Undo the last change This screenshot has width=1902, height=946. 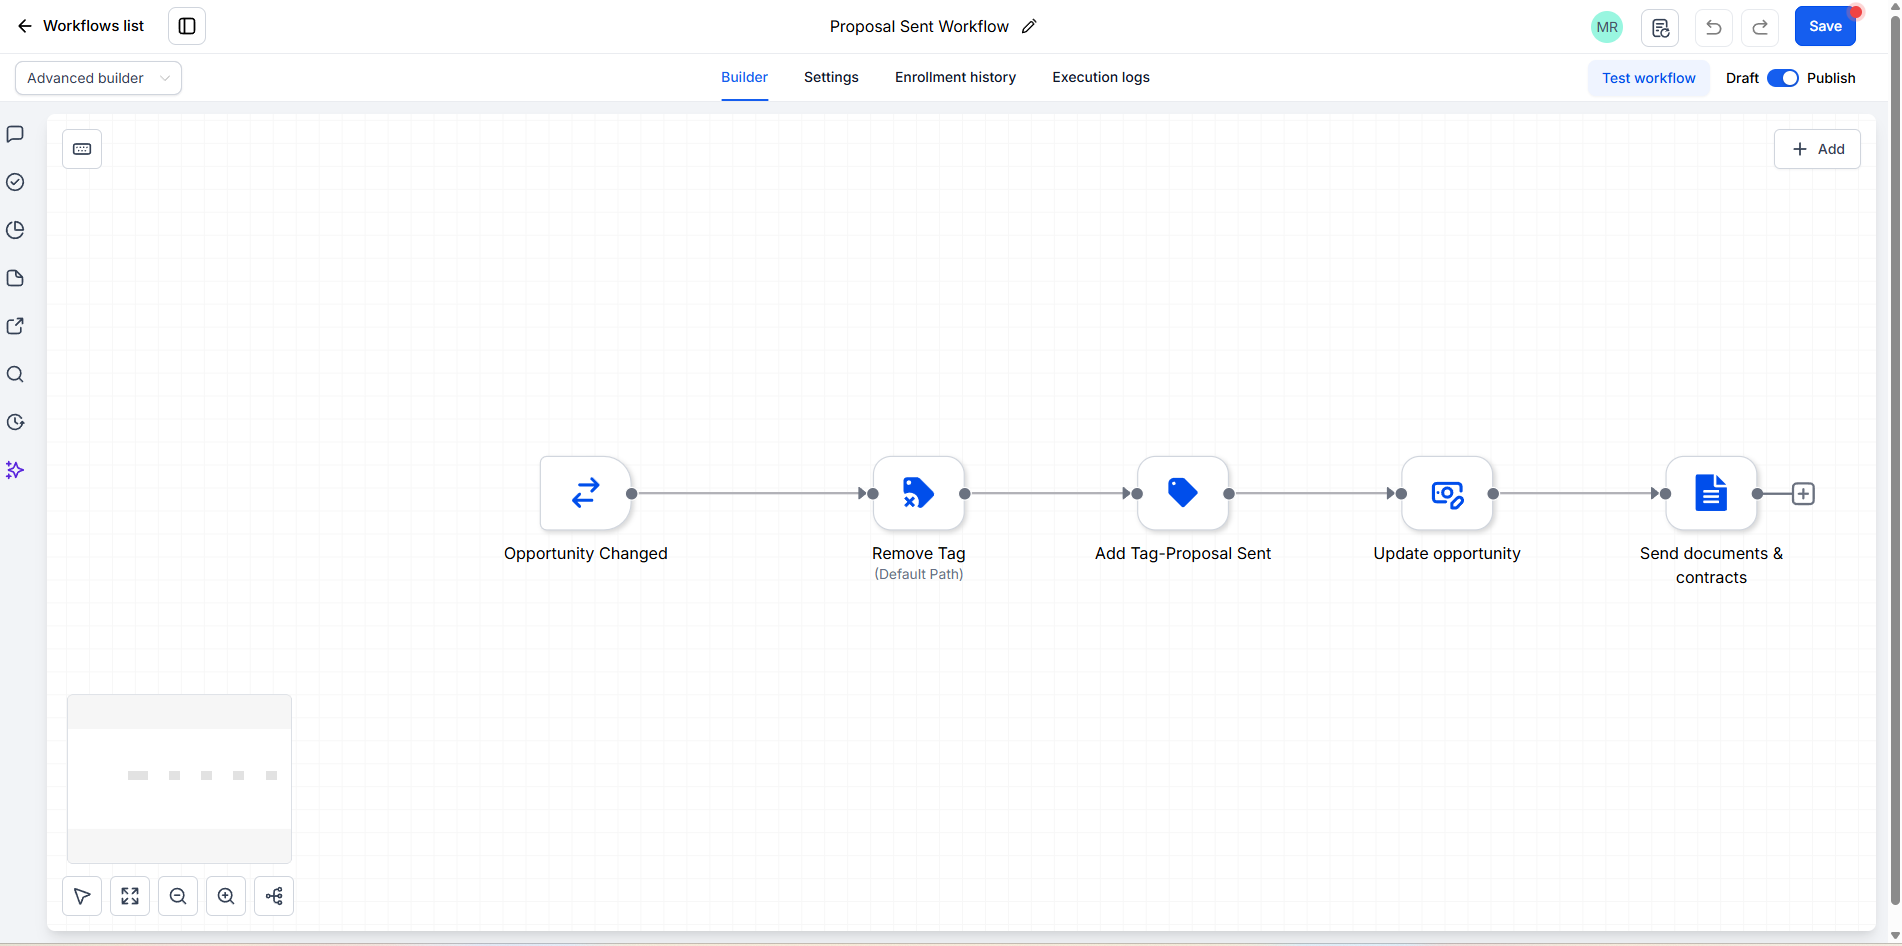click(1713, 27)
